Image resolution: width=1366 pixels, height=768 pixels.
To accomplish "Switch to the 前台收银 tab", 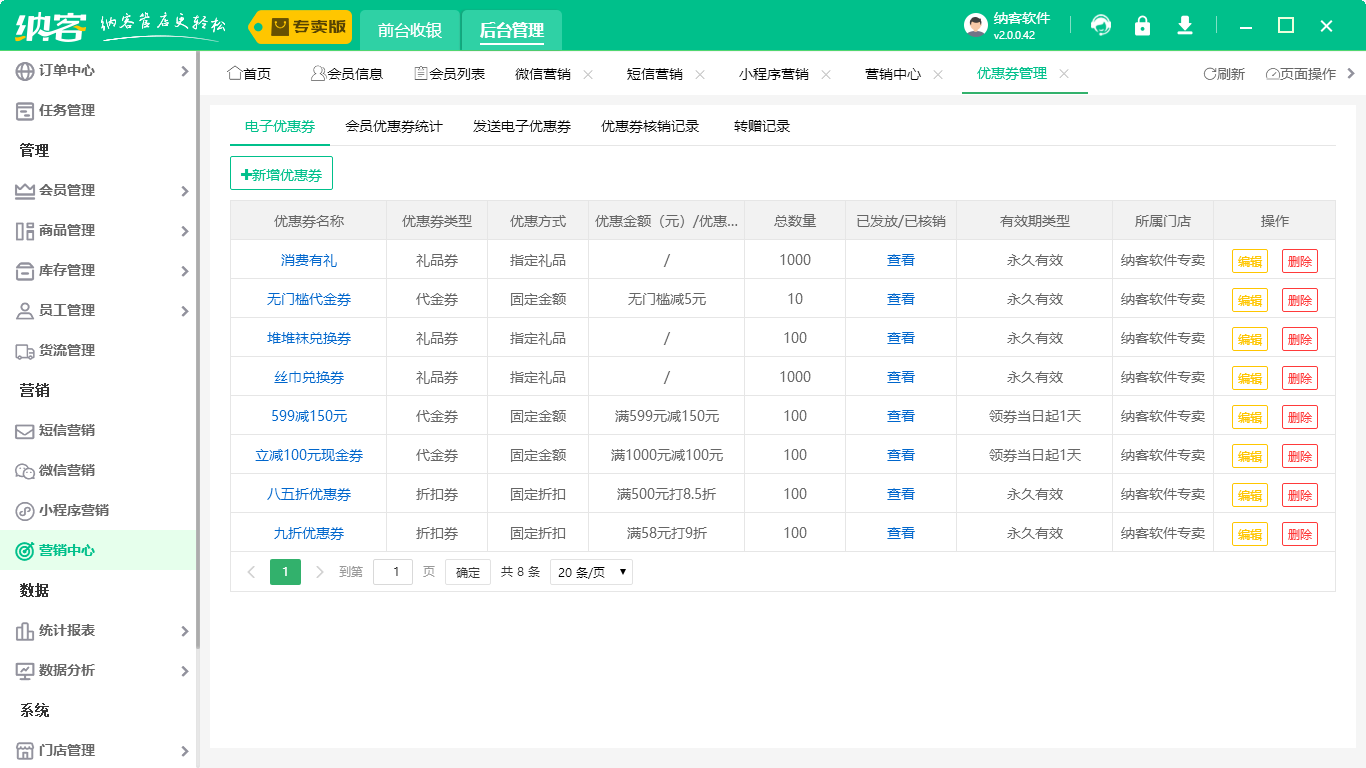I will pos(410,30).
